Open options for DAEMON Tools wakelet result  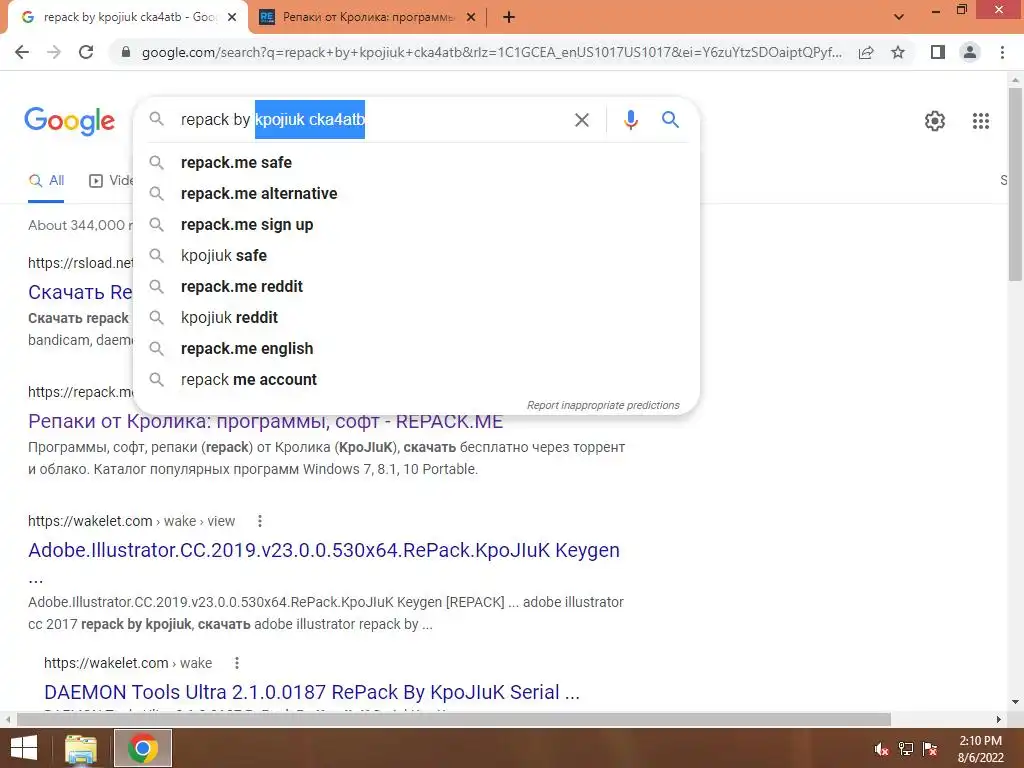click(237, 663)
